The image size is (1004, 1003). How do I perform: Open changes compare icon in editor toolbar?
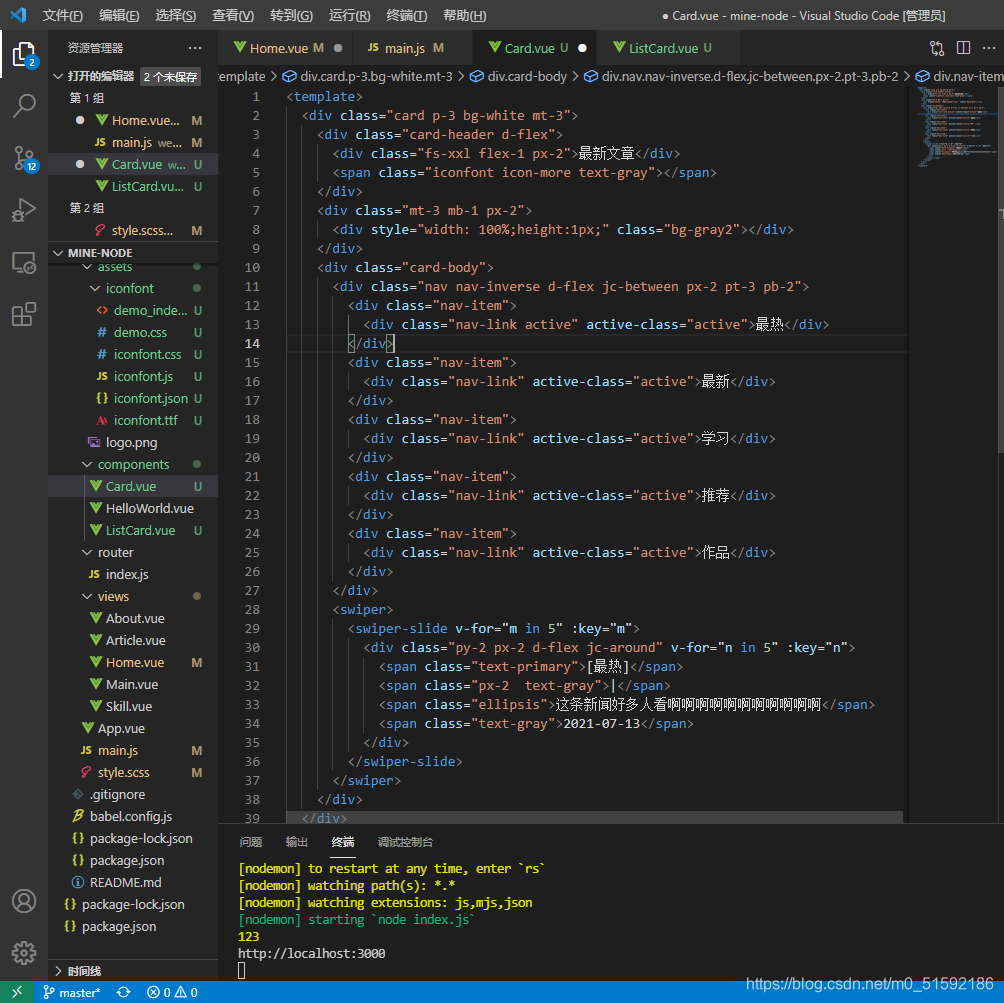(937, 48)
